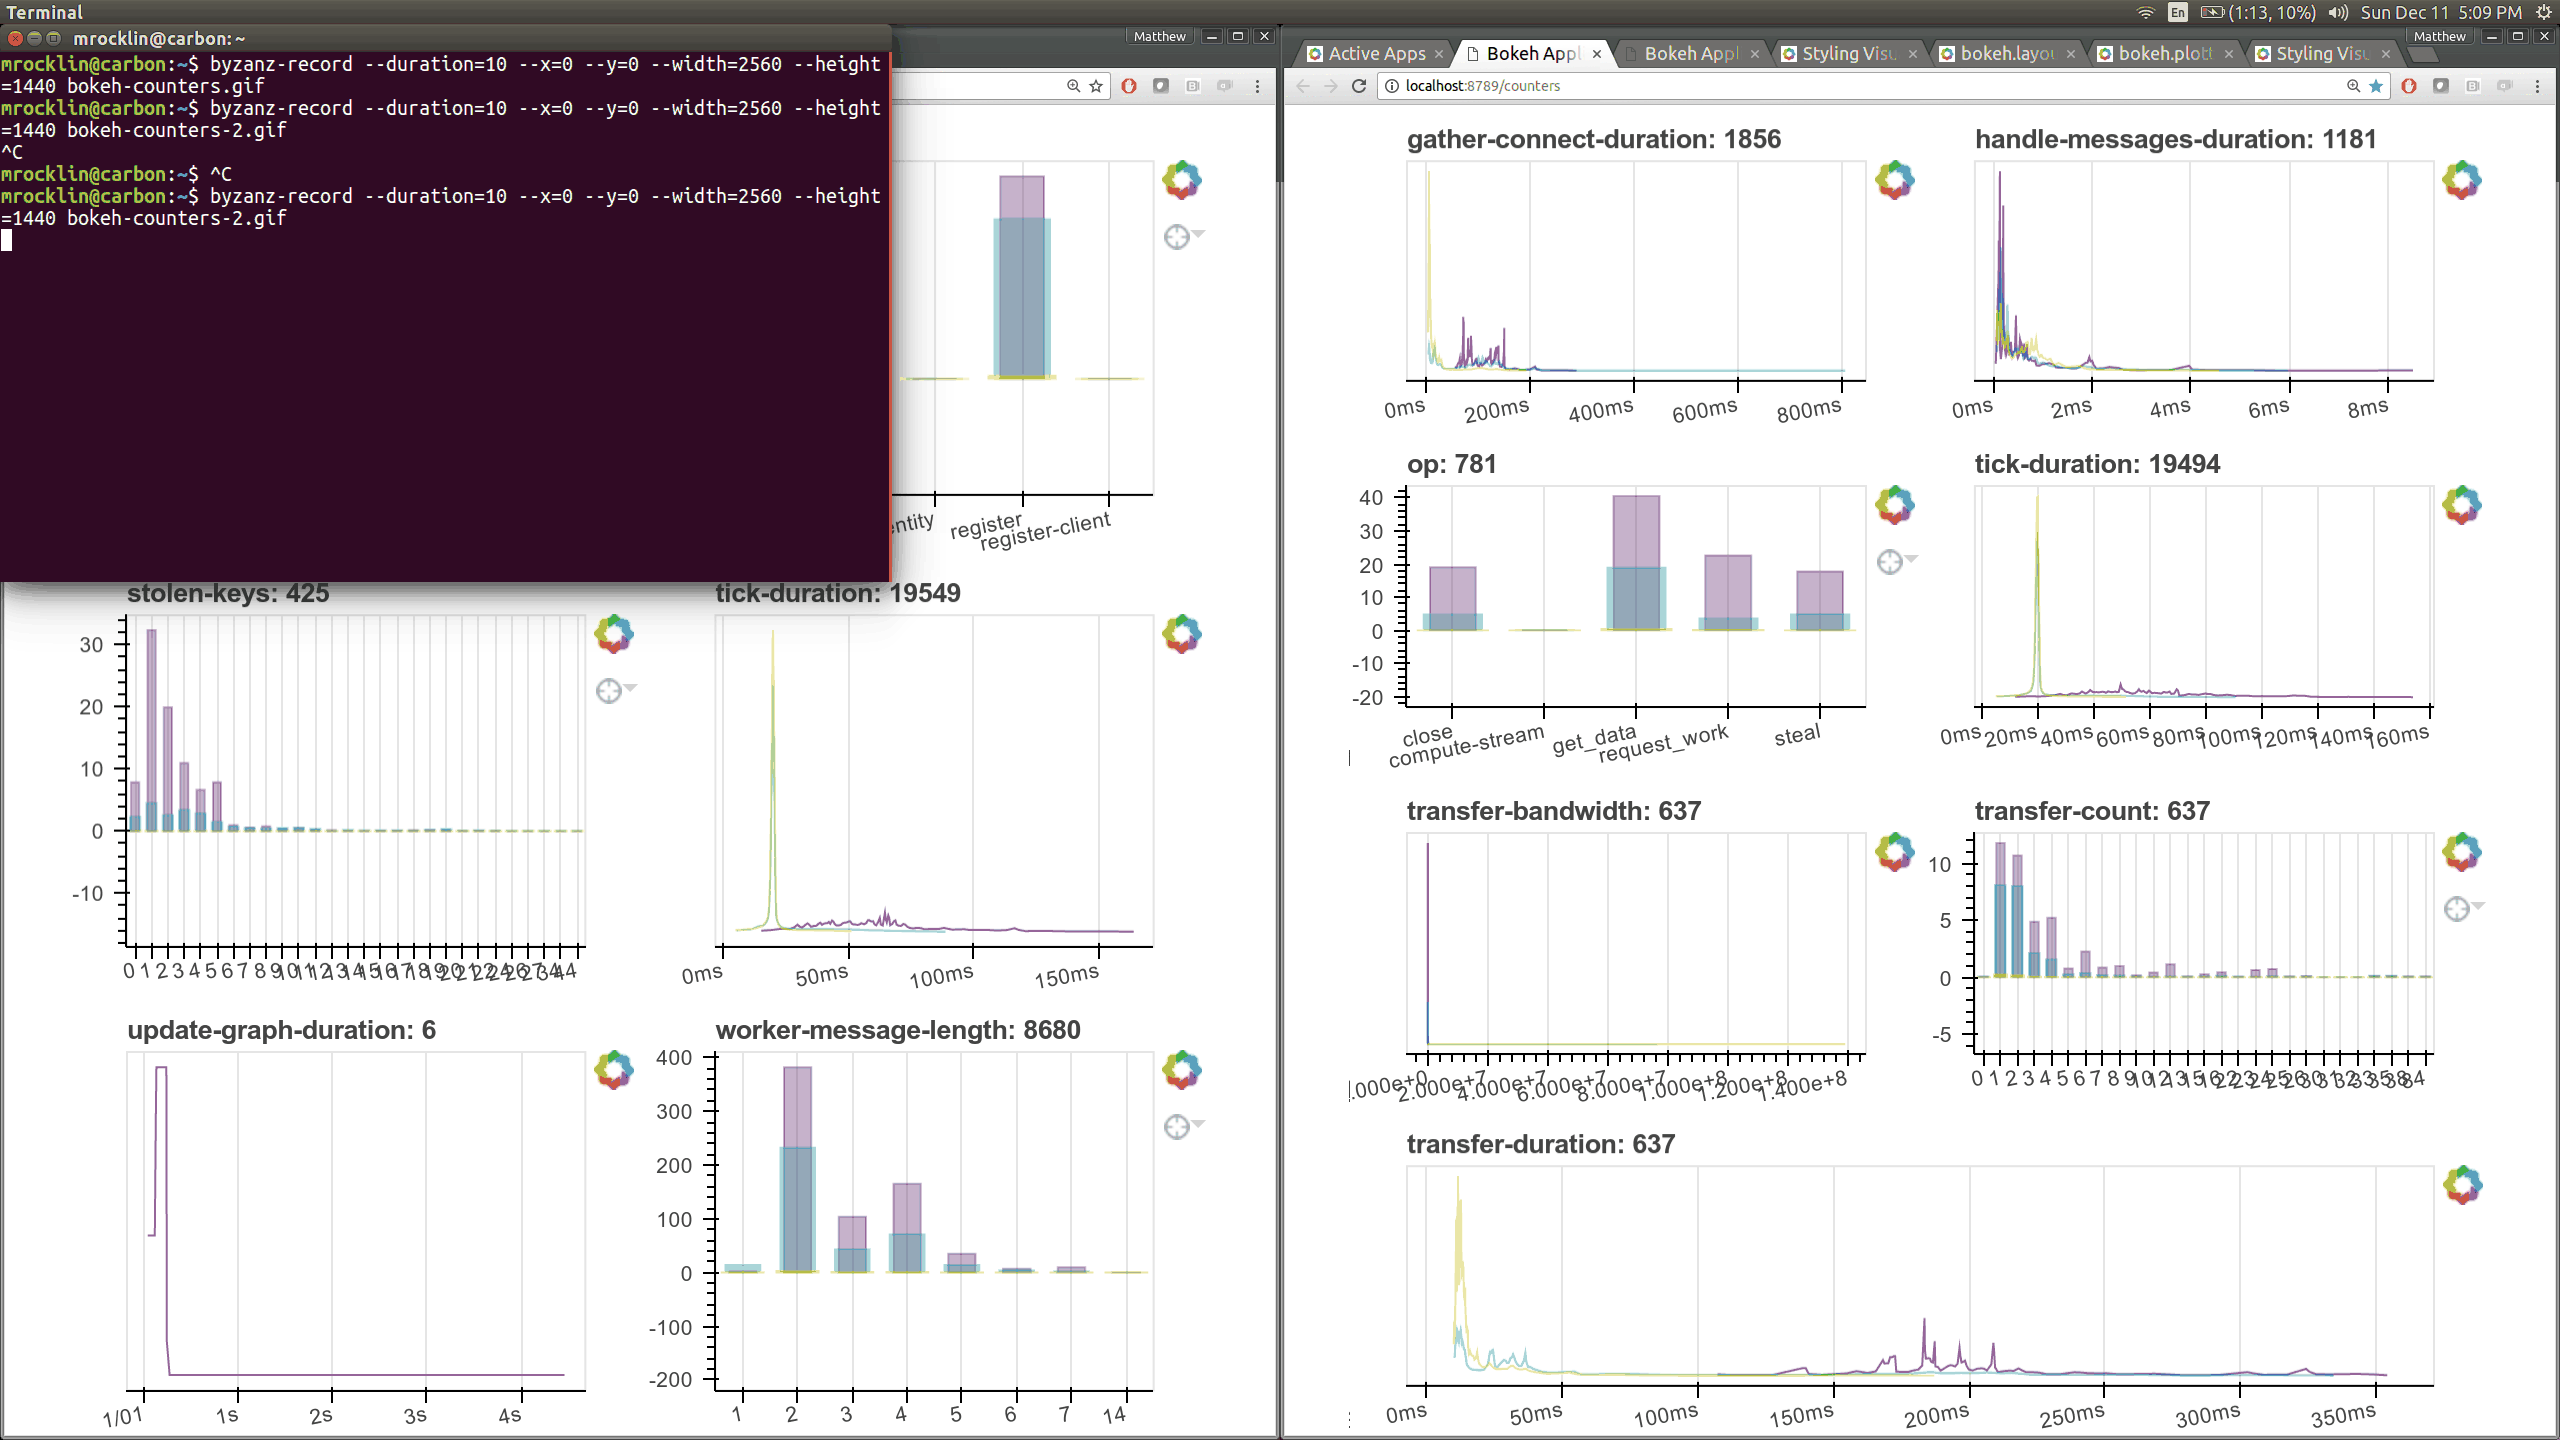This screenshot has width=2560, height=1440.
Task: Toggle pan tool on stolen-keys plot
Action: pos(608,691)
